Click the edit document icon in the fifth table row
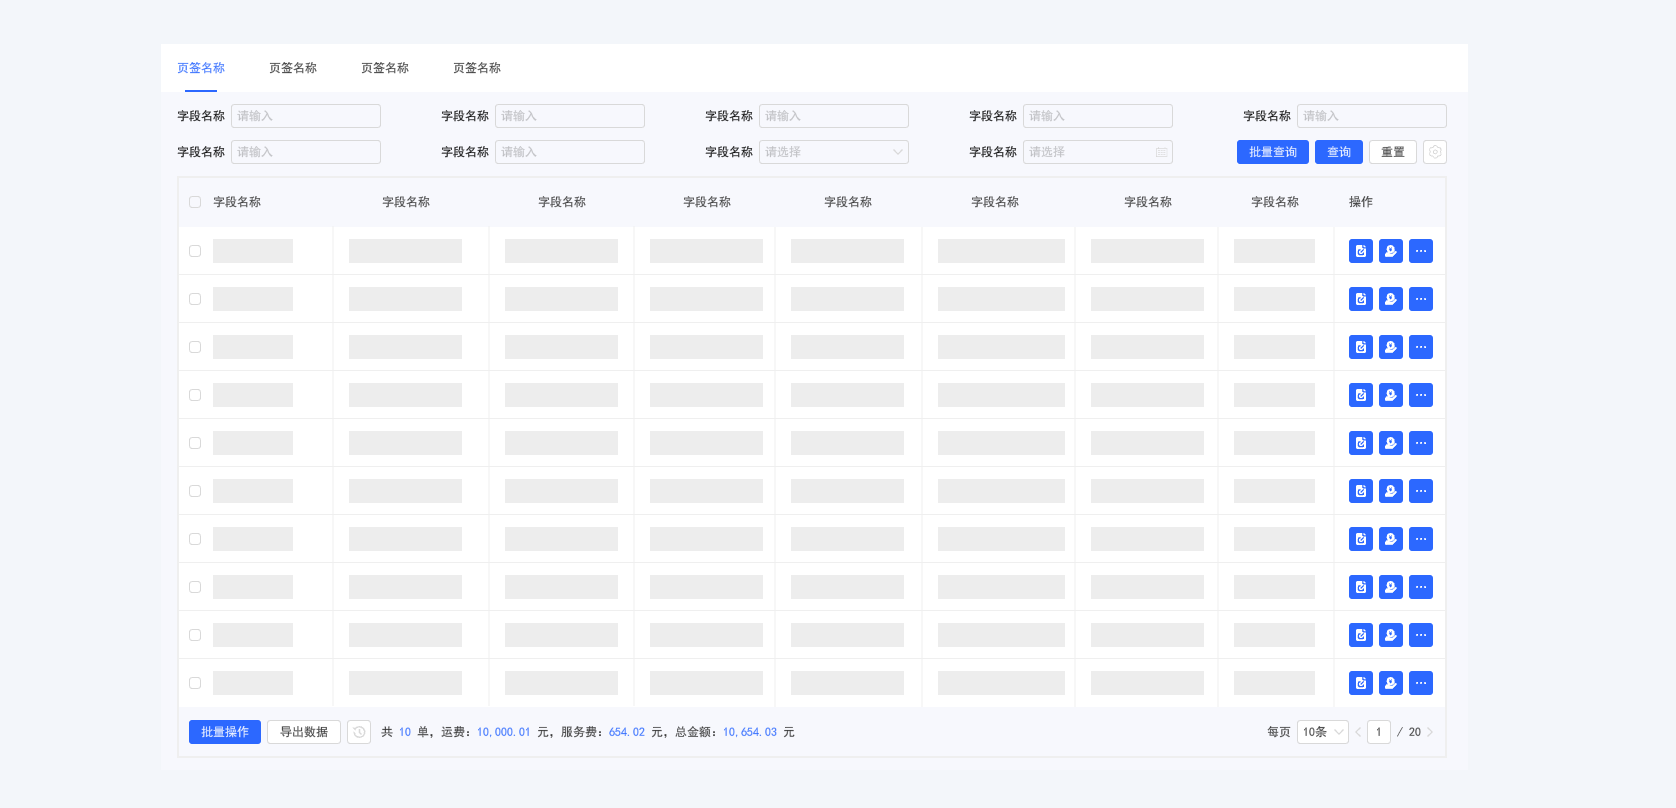 [1360, 443]
